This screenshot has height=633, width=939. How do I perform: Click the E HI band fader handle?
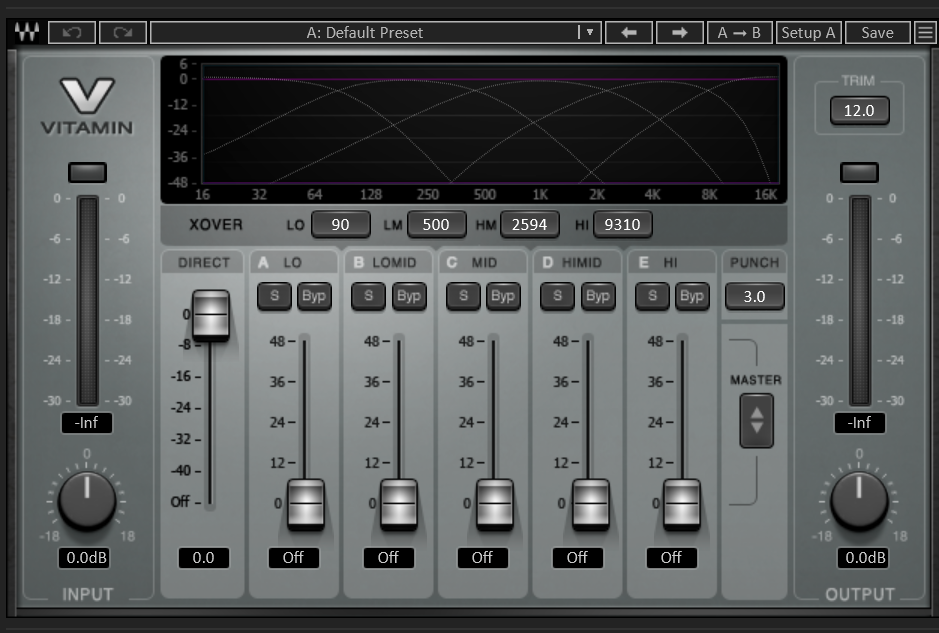point(682,504)
